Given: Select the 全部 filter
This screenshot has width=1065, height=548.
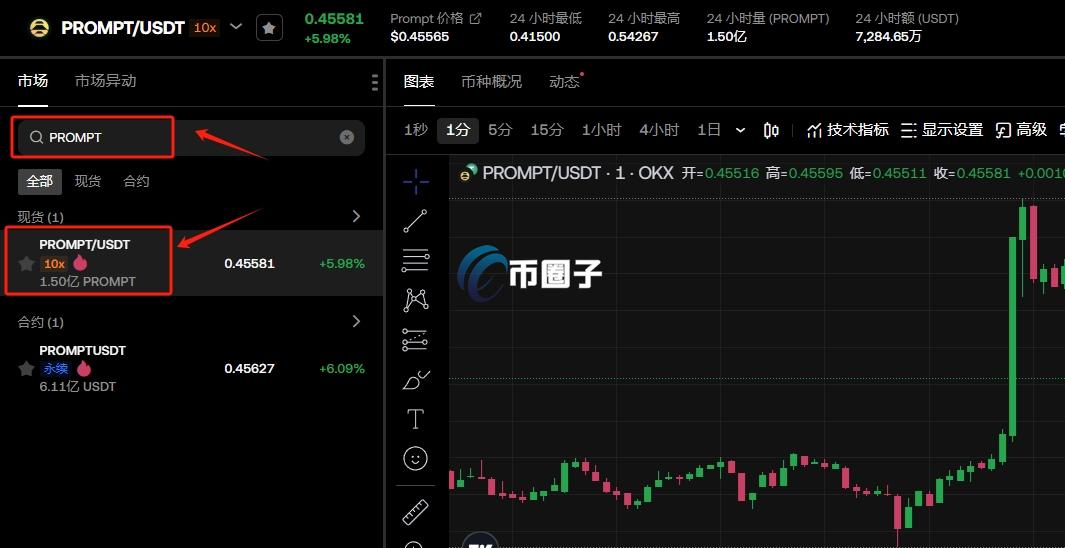Looking at the screenshot, I should (x=39, y=181).
